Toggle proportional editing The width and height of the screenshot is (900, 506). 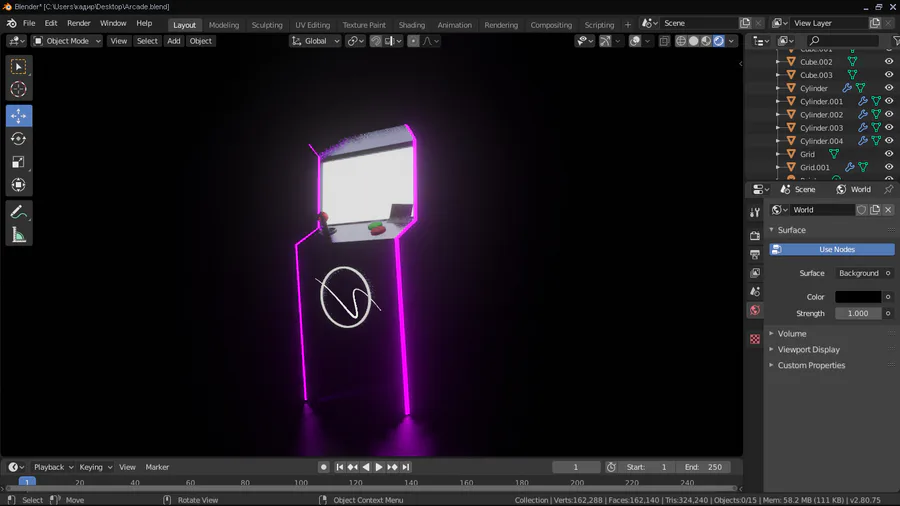click(413, 41)
